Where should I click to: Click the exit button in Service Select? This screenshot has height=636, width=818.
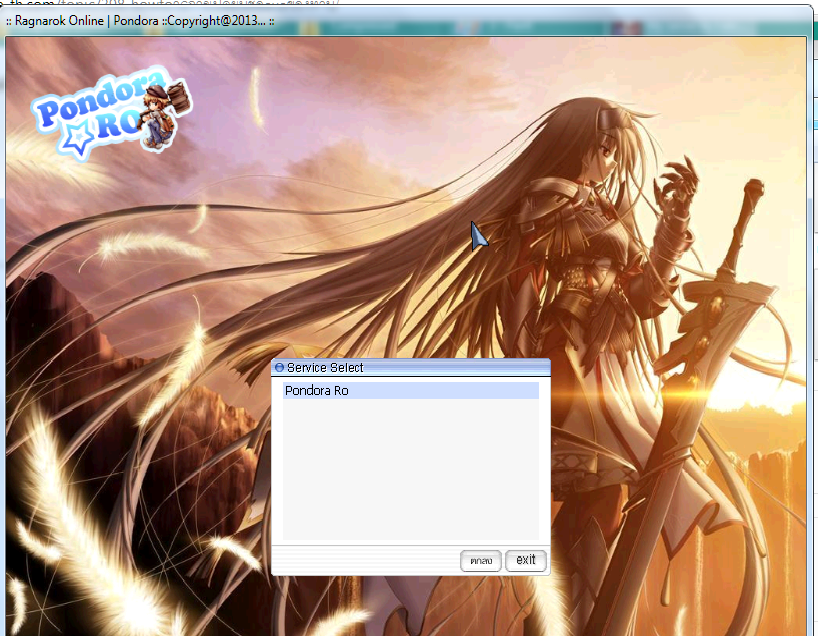coord(526,560)
